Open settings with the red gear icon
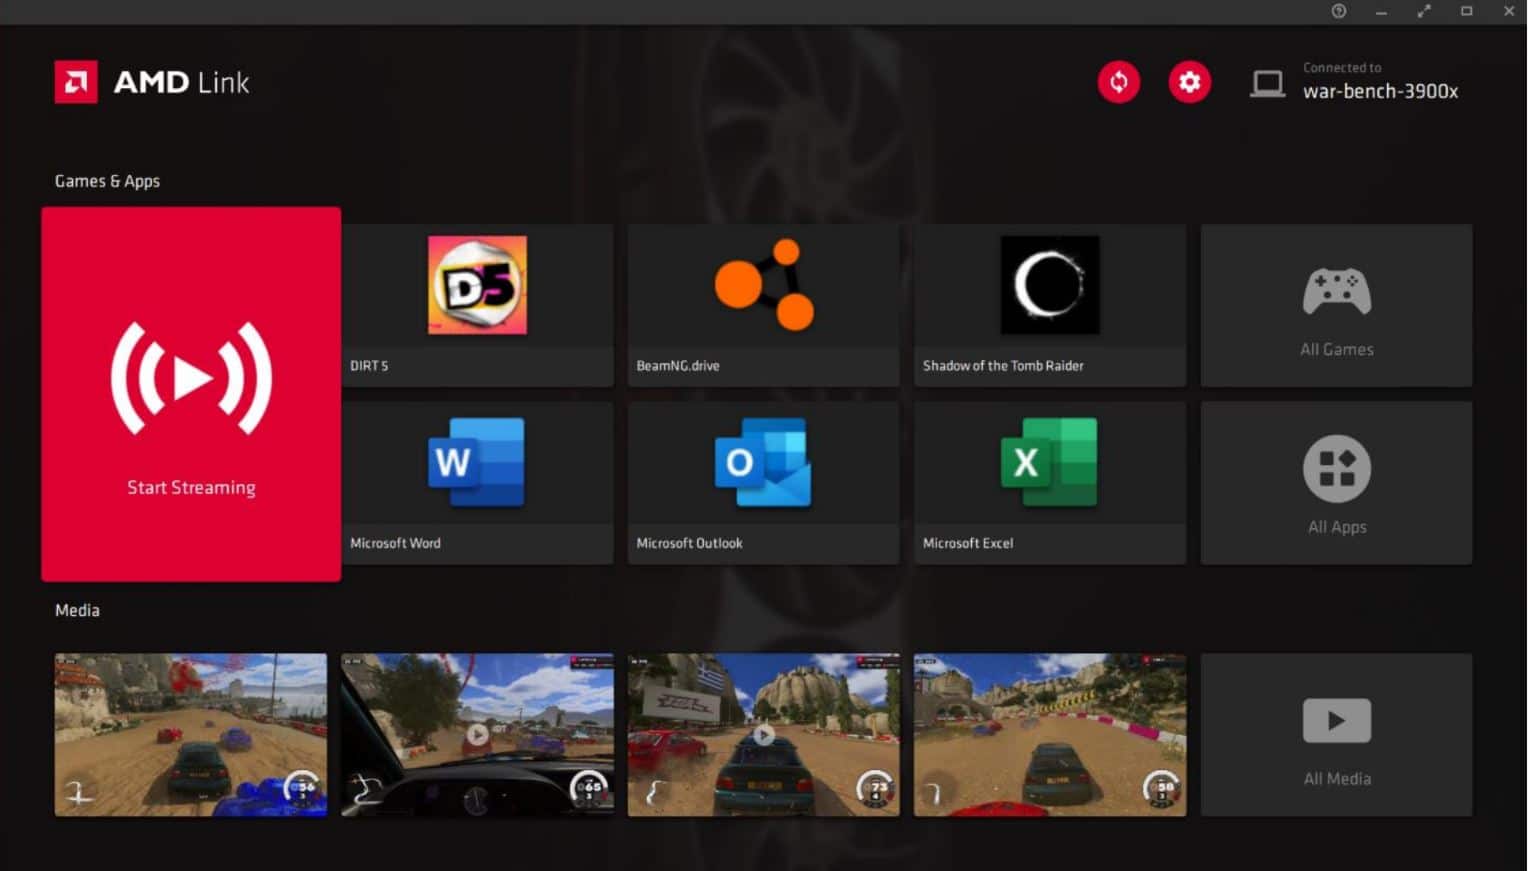 [x=1189, y=82]
